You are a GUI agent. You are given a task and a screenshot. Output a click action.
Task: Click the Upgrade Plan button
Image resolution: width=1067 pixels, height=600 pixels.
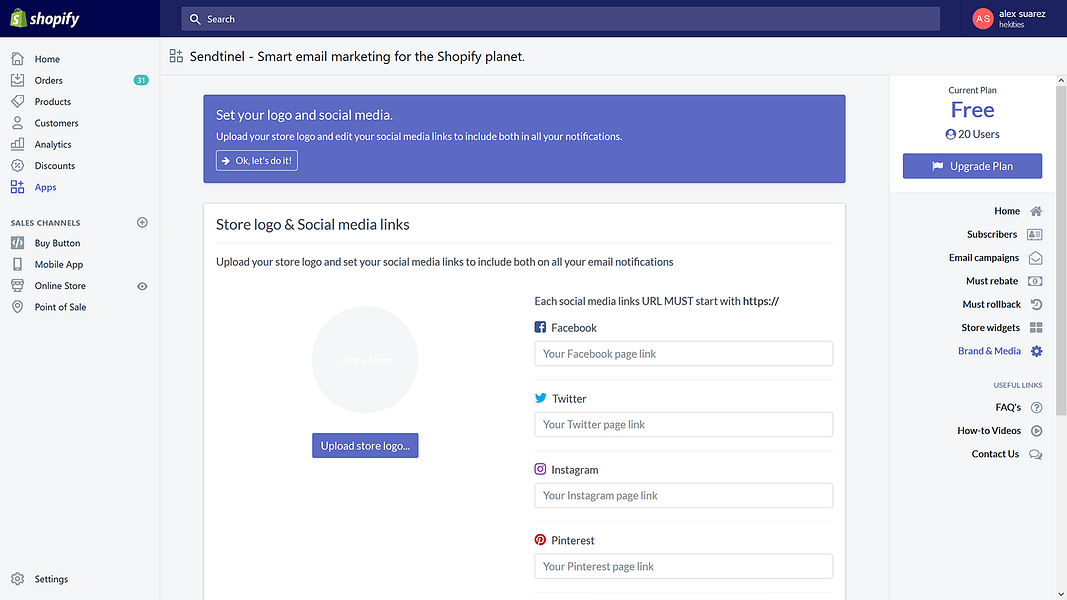pos(972,166)
